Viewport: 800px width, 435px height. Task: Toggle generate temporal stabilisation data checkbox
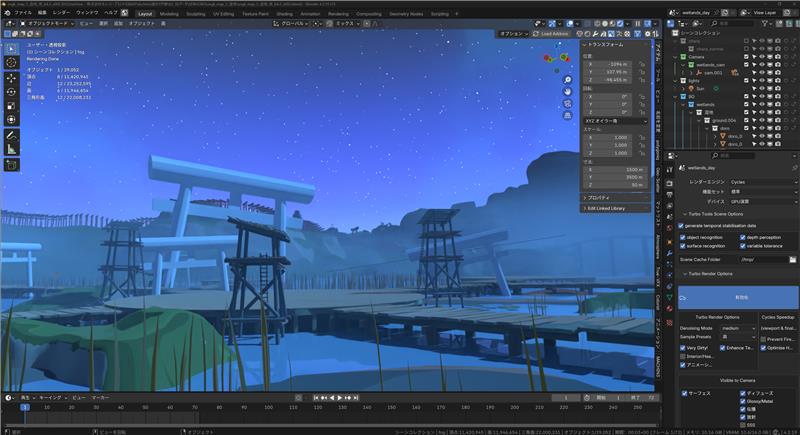pyautogui.click(x=682, y=226)
